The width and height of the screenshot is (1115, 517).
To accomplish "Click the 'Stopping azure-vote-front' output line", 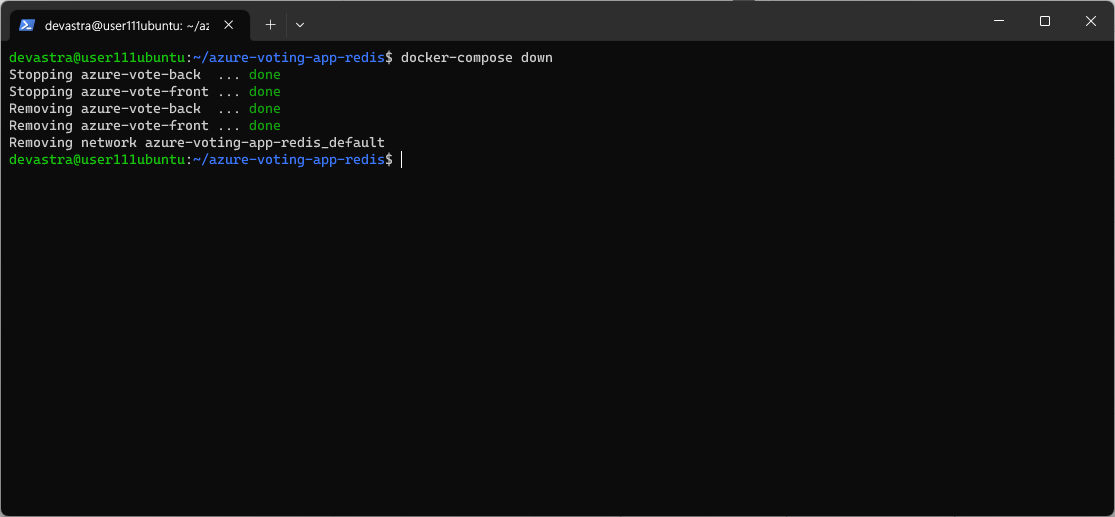I will (145, 92).
